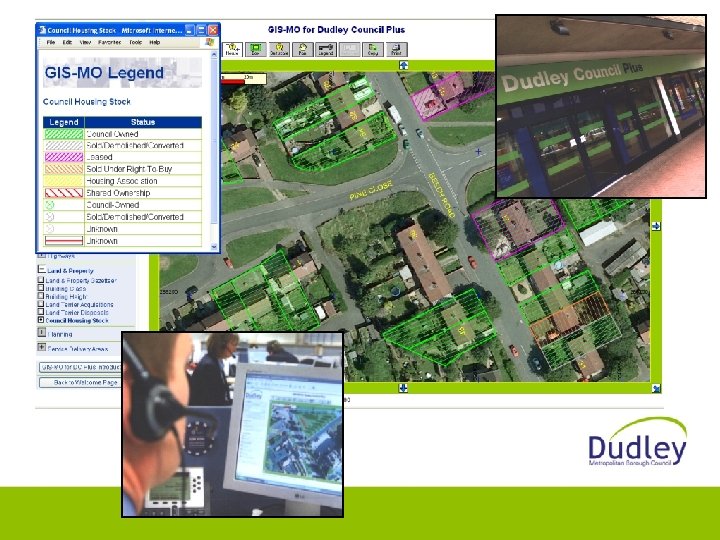Tick the Building Class layer checkbox
The width and height of the screenshot is (720, 540).
[x=41, y=288]
